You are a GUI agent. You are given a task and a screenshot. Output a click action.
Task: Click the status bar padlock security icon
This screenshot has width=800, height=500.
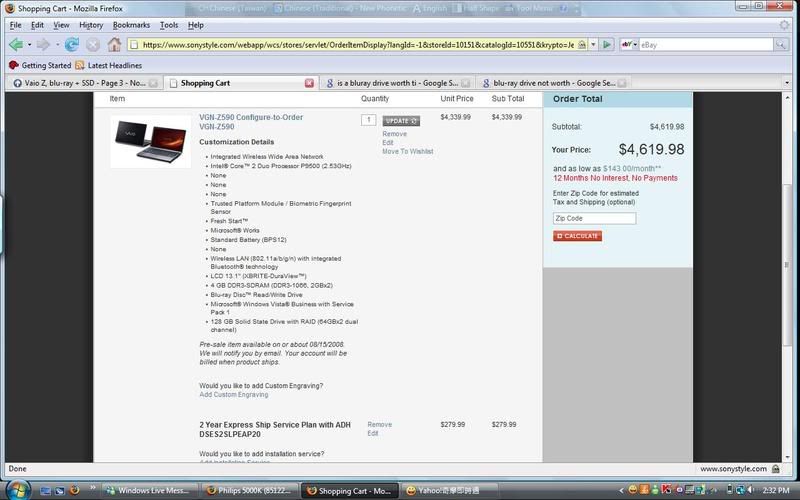[x=776, y=468]
